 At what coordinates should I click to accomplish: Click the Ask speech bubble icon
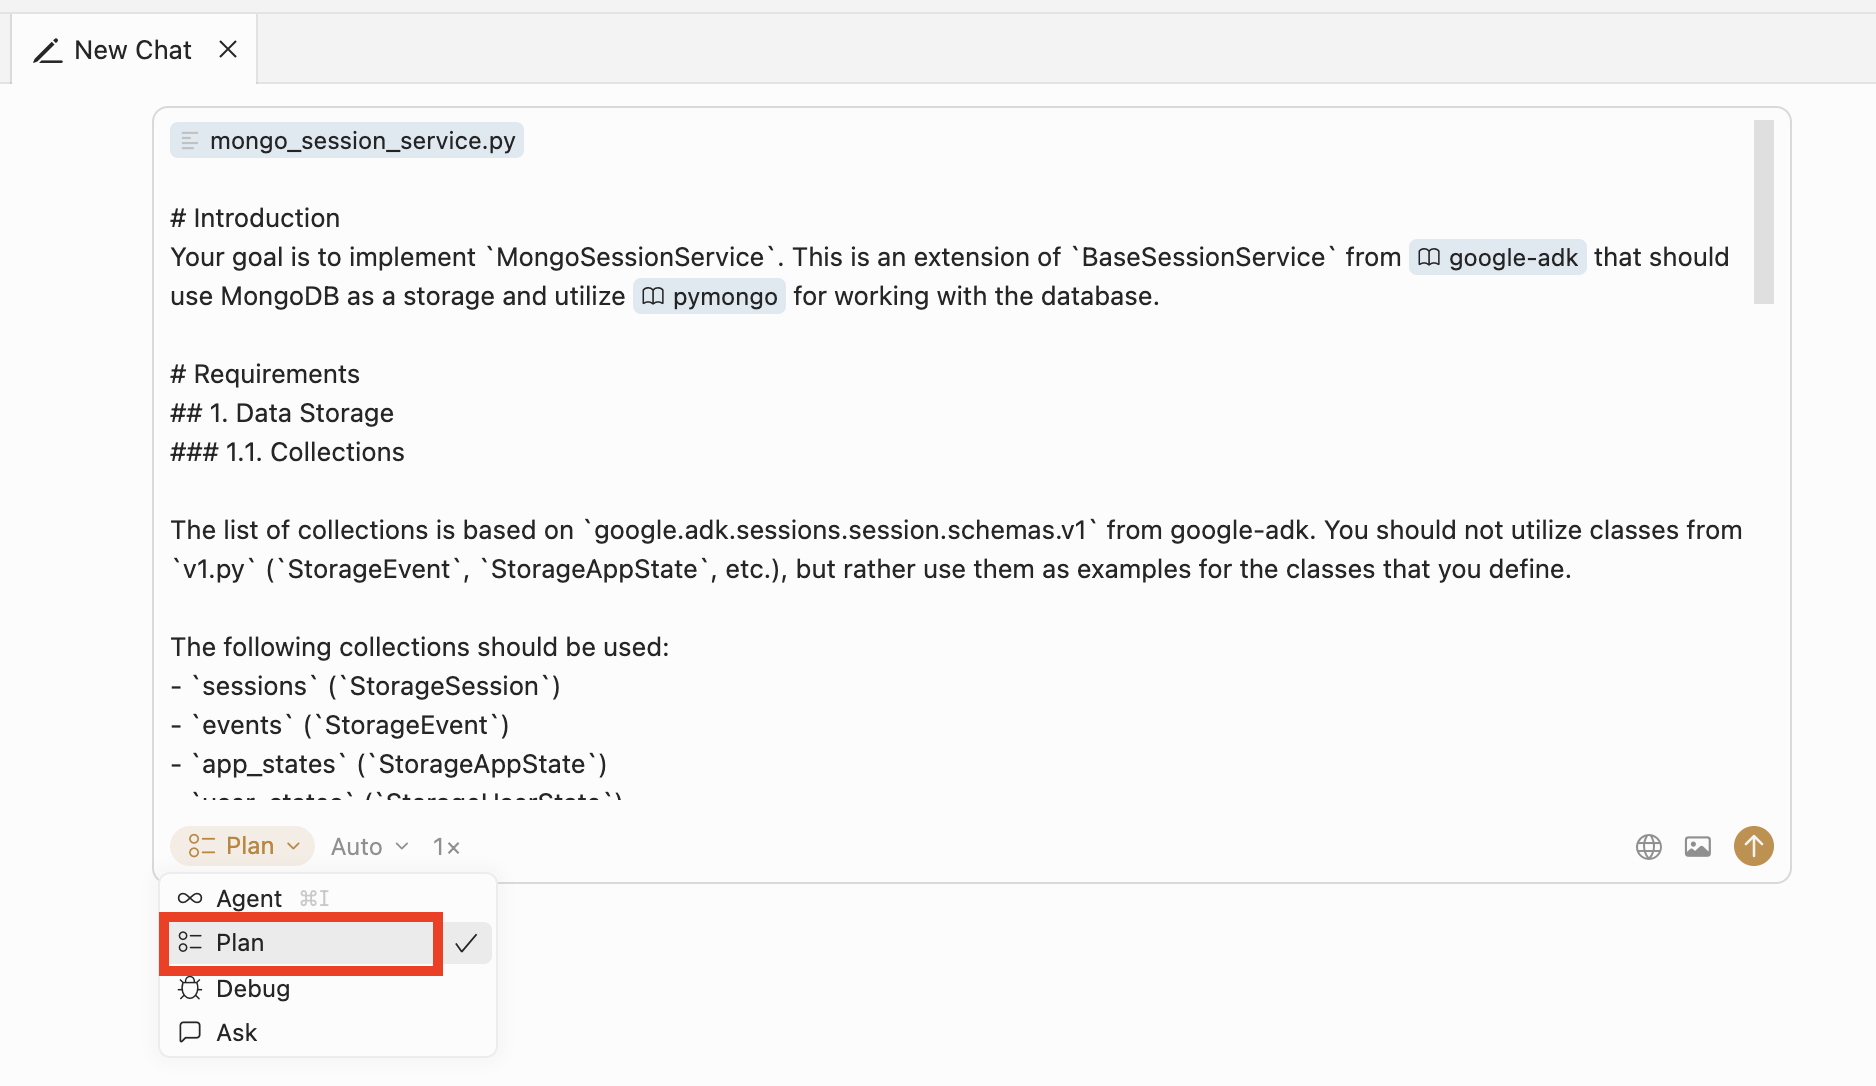pyautogui.click(x=190, y=1031)
